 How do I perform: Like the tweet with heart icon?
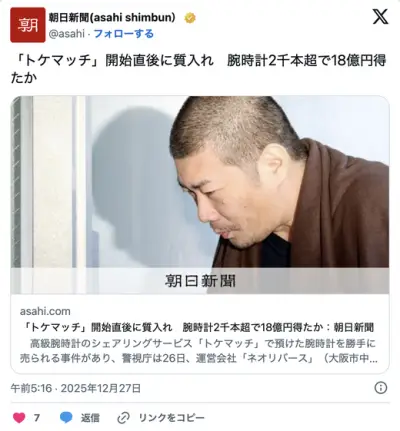tap(19, 417)
